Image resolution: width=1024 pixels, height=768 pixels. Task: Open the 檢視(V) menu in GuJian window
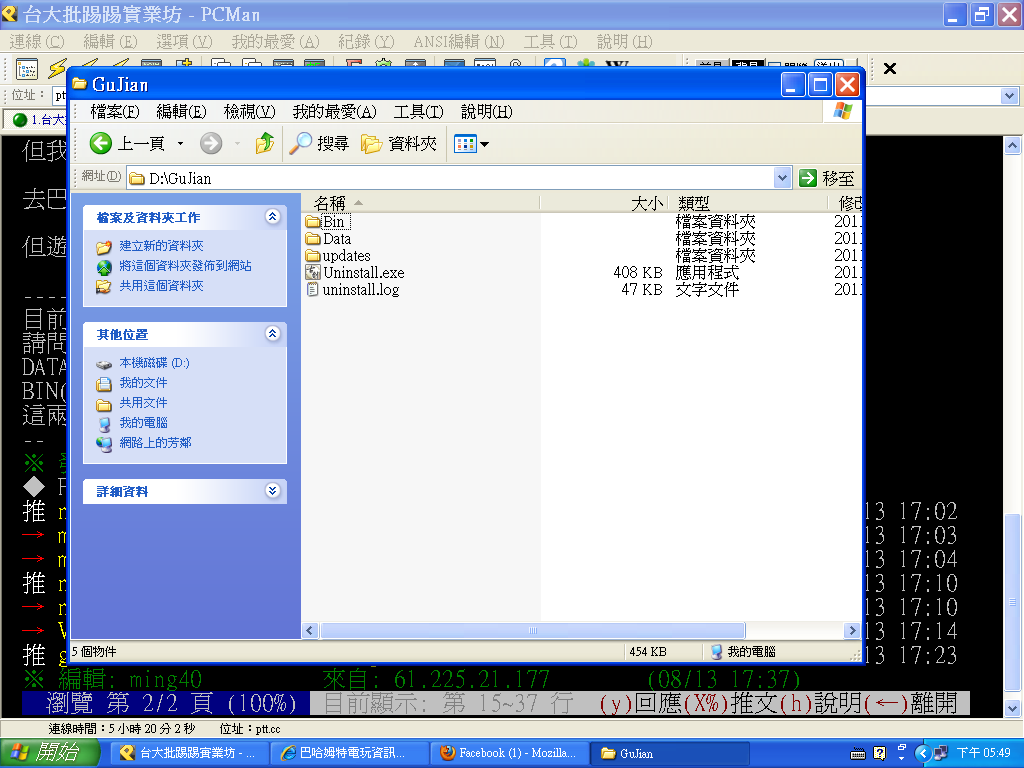[249, 111]
